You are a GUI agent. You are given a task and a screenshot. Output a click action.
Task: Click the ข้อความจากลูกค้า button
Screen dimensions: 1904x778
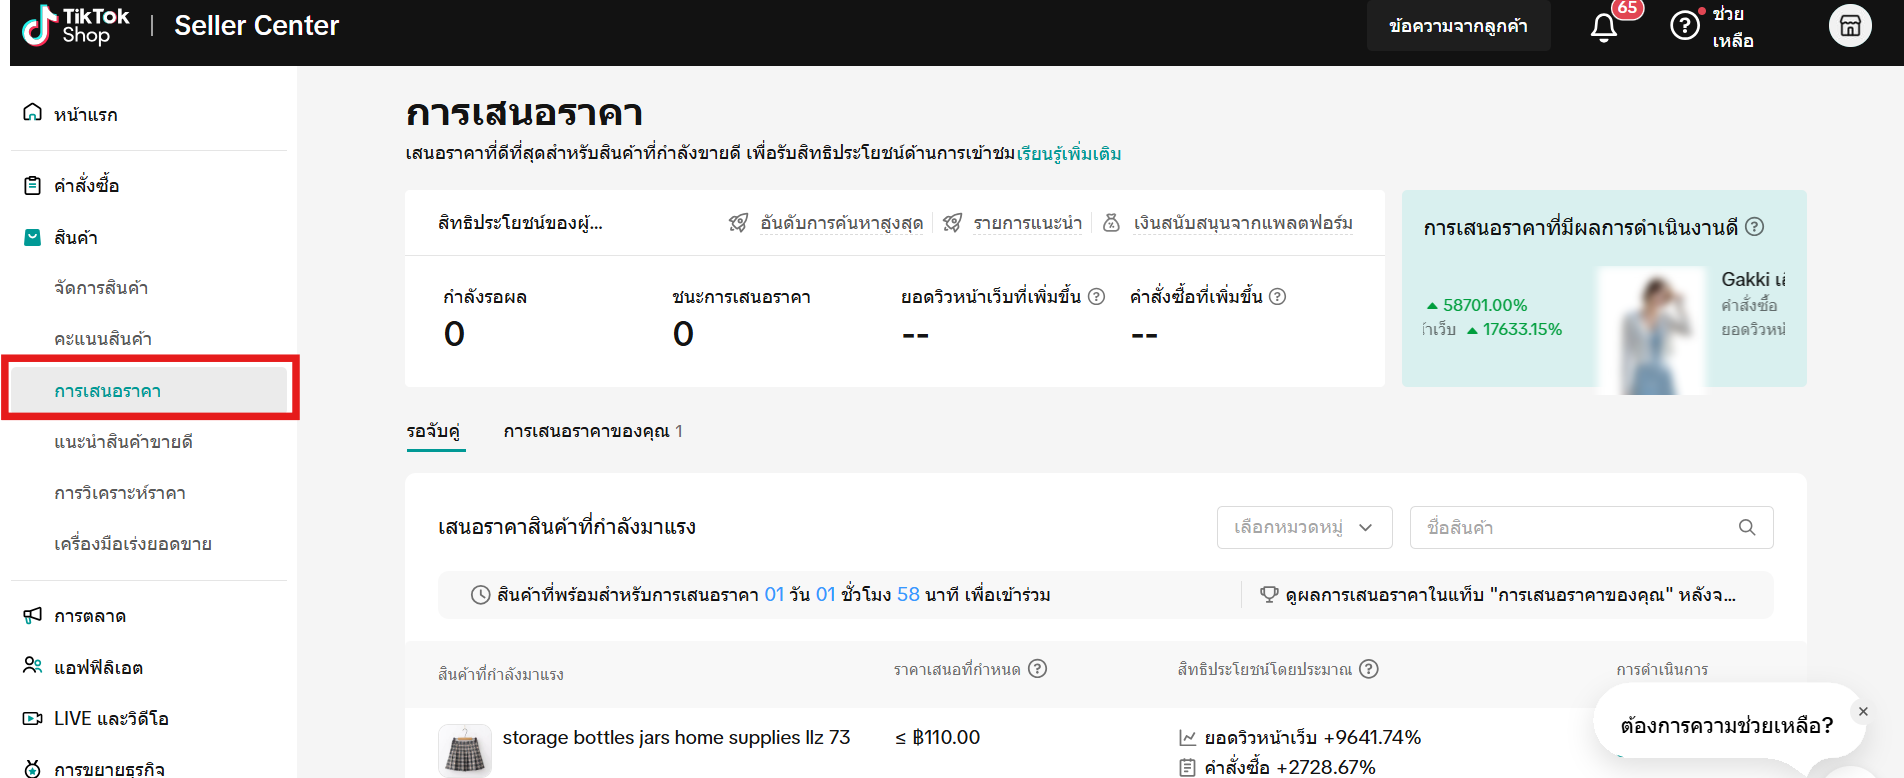coord(1458,26)
